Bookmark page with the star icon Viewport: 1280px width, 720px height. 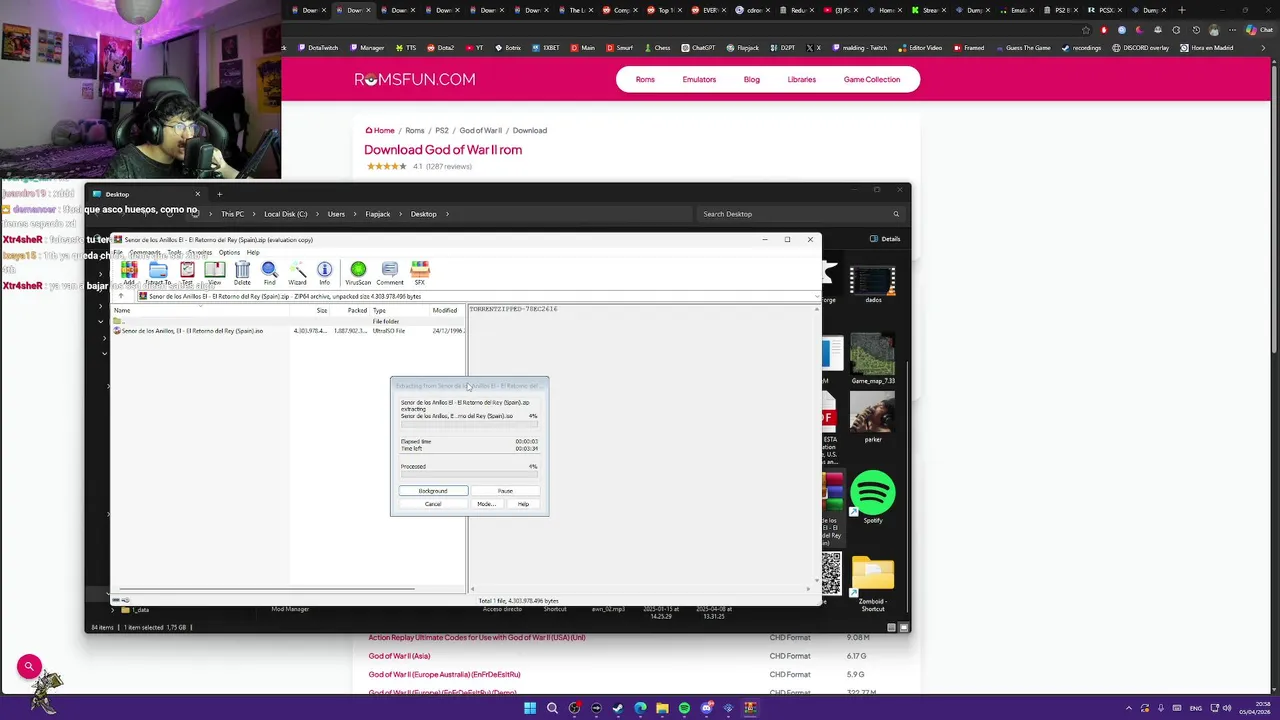tap(1086, 30)
